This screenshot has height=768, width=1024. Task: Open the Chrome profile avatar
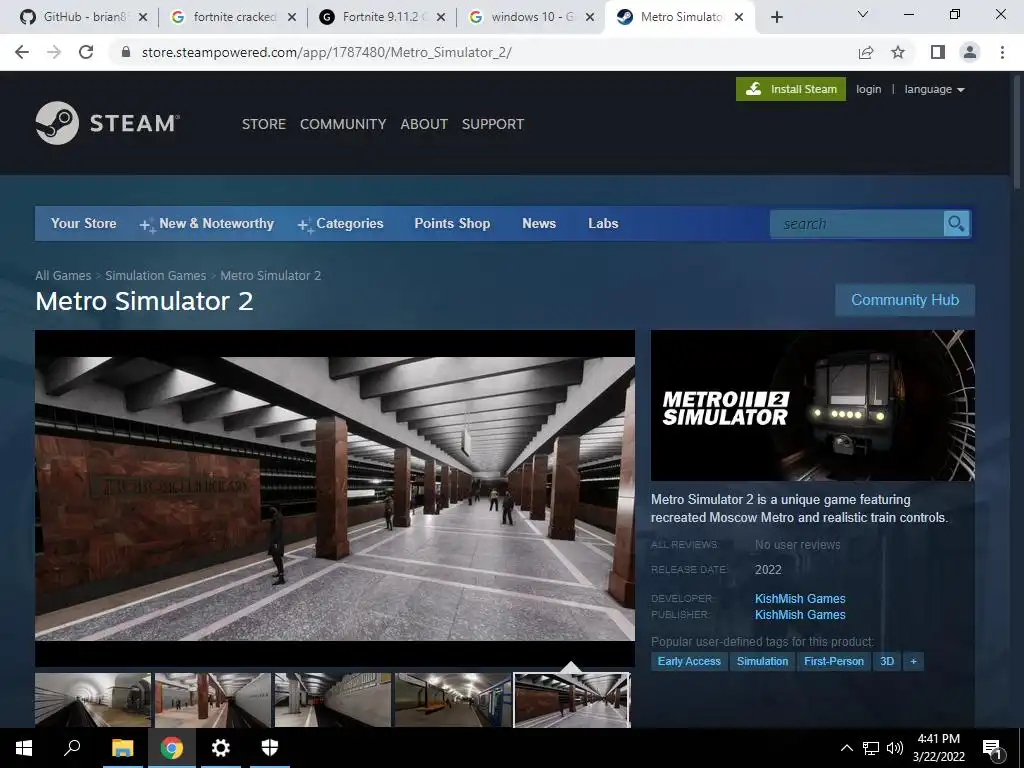point(970,52)
